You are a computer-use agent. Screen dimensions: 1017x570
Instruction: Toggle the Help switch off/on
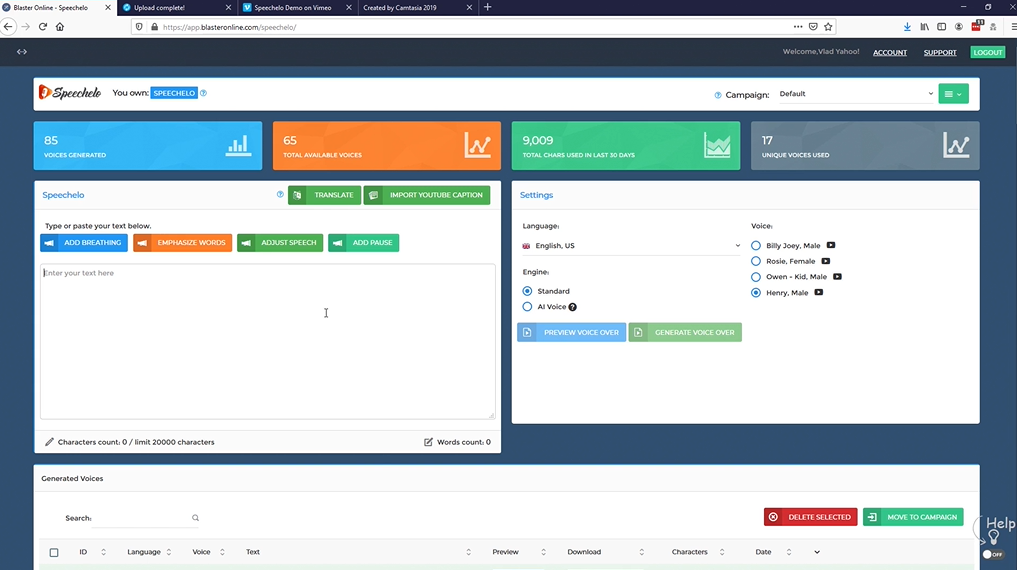[992, 554]
